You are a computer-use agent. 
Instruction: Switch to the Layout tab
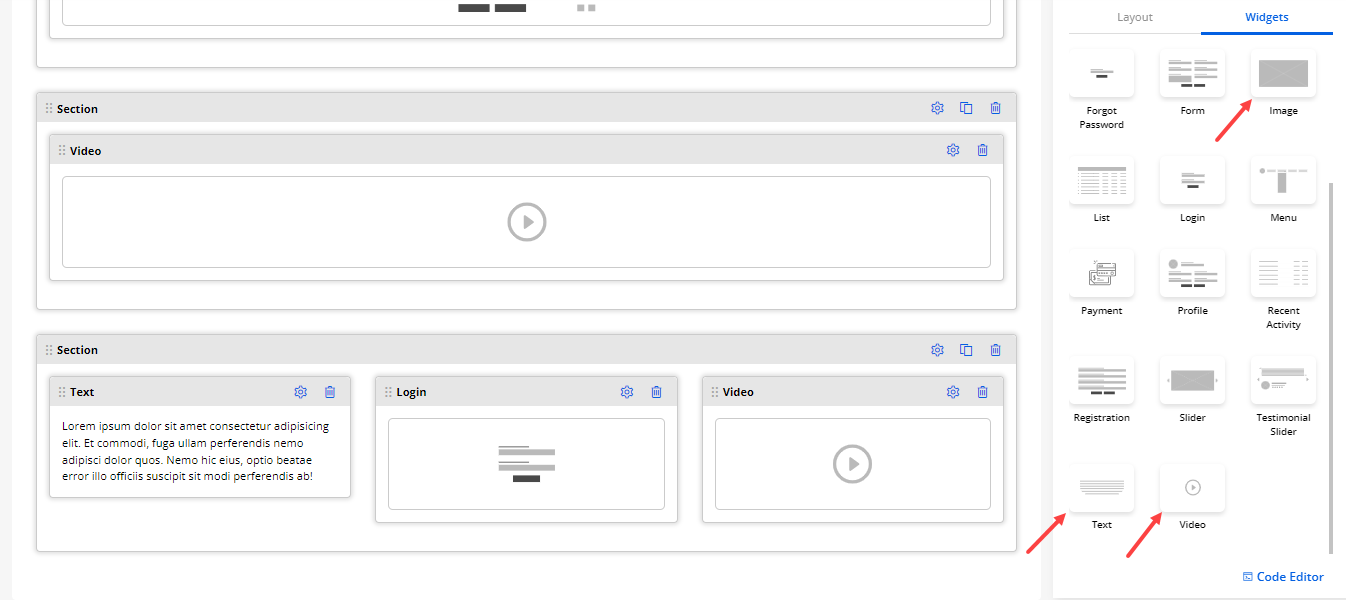(x=1134, y=17)
